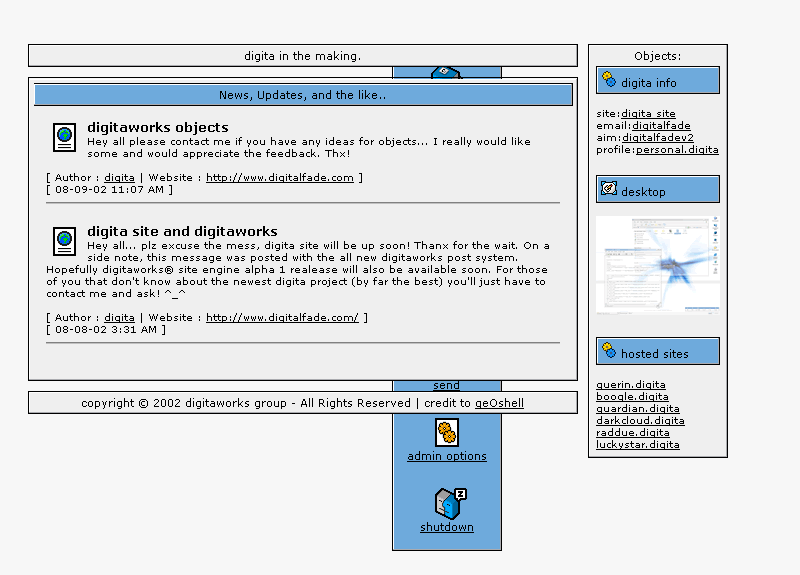Screen dimensions: 800x575
Task: Open raddue.digita hosted site
Action: pyautogui.click(x=633, y=433)
